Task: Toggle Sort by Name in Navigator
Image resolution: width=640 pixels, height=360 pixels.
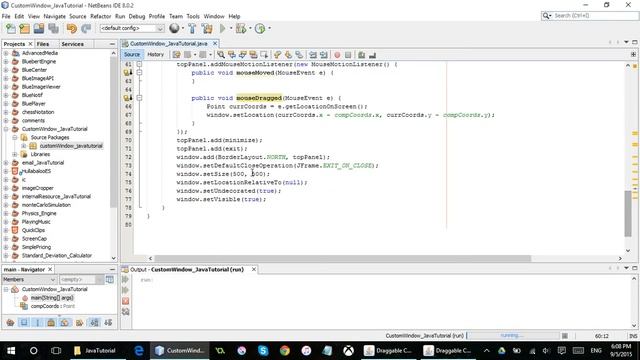Action: pos(94,323)
